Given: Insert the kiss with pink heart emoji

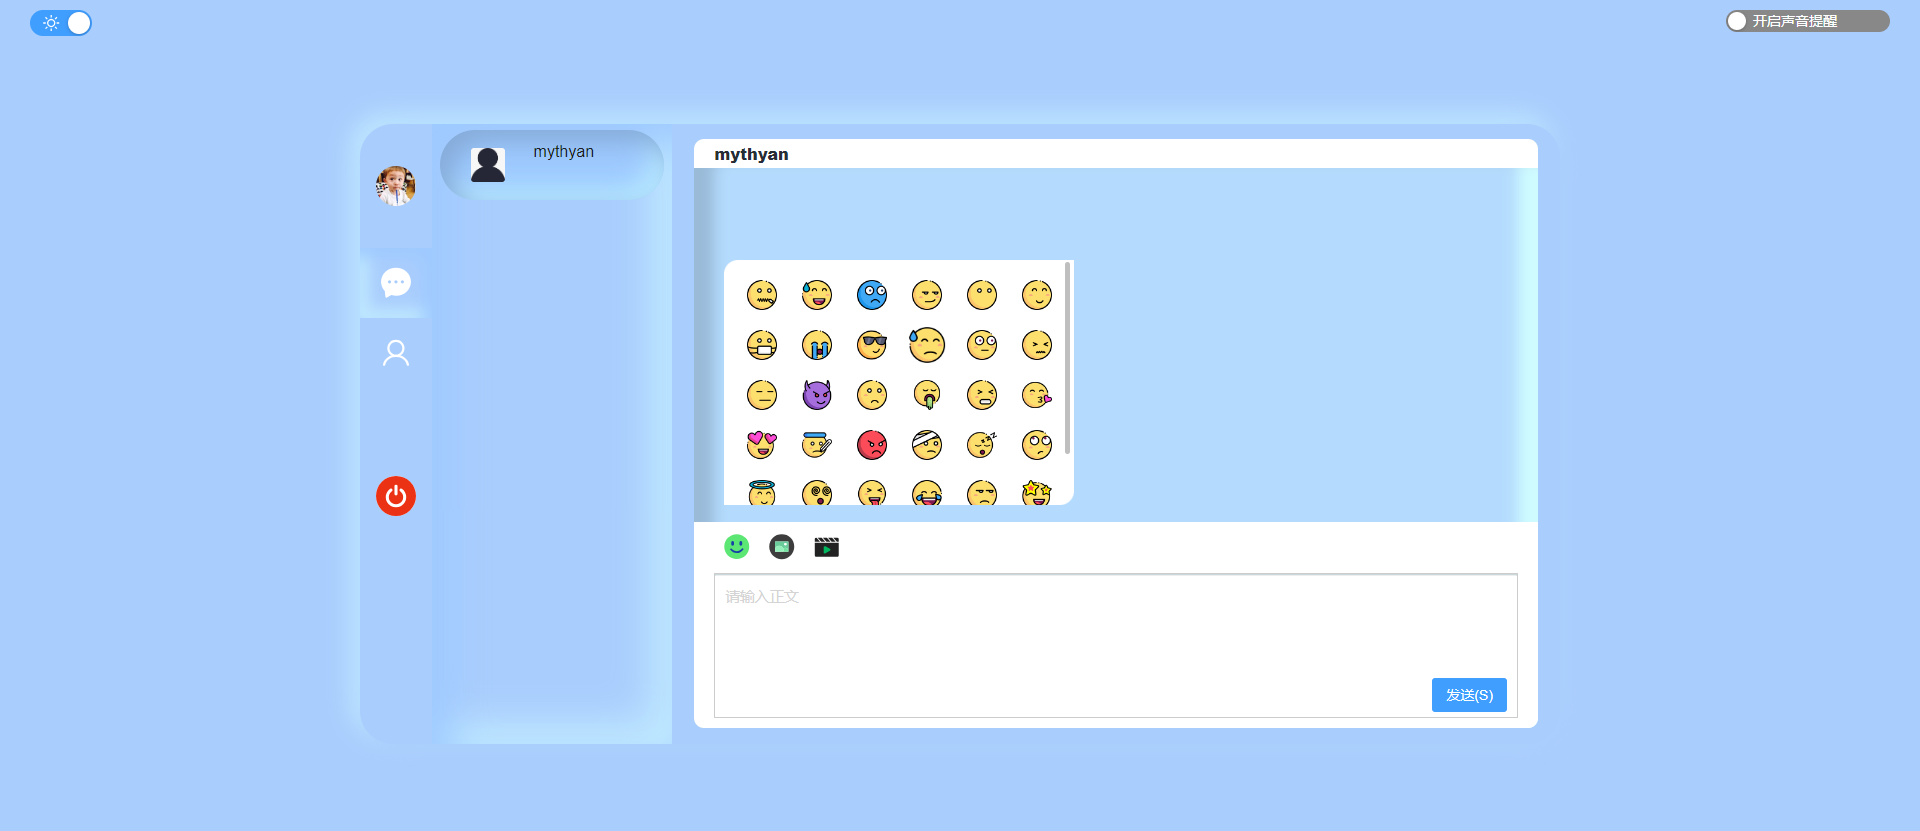Looking at the screenshot, I should click(x=1037, y=395).
